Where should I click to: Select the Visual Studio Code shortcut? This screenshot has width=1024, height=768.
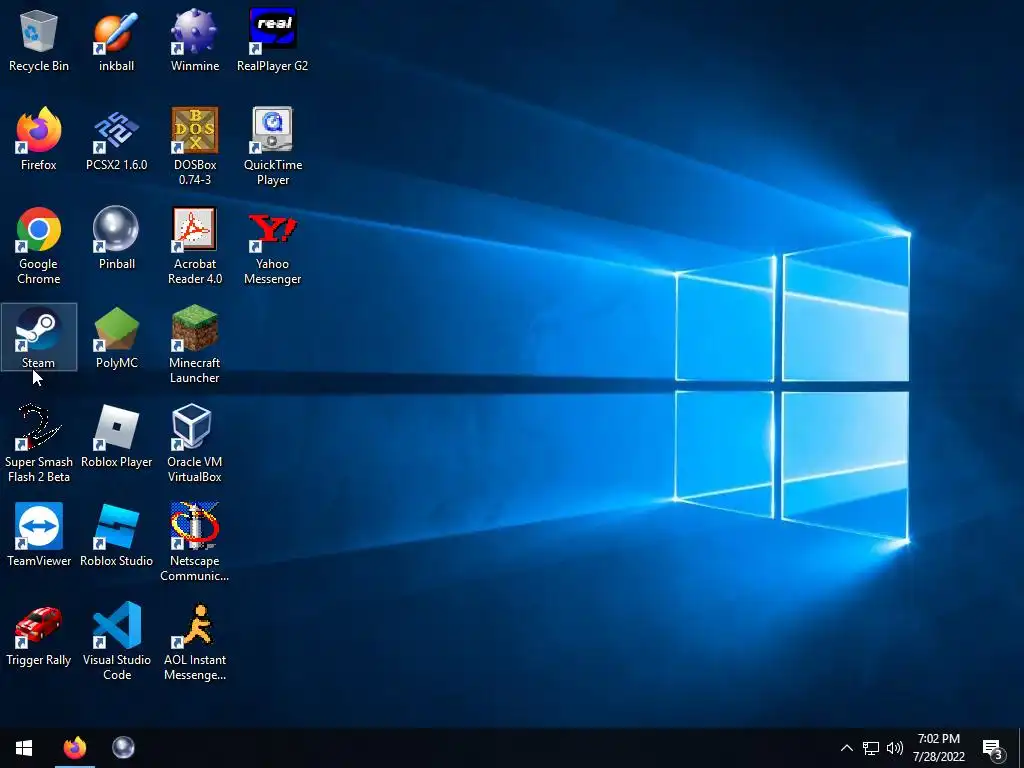[x=116, y=643]
